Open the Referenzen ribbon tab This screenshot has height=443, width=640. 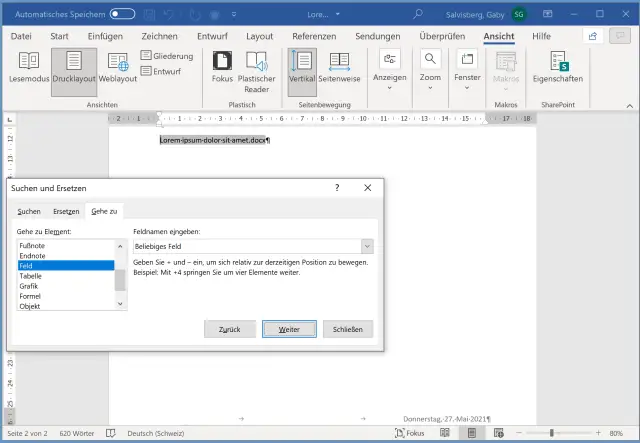314,36
